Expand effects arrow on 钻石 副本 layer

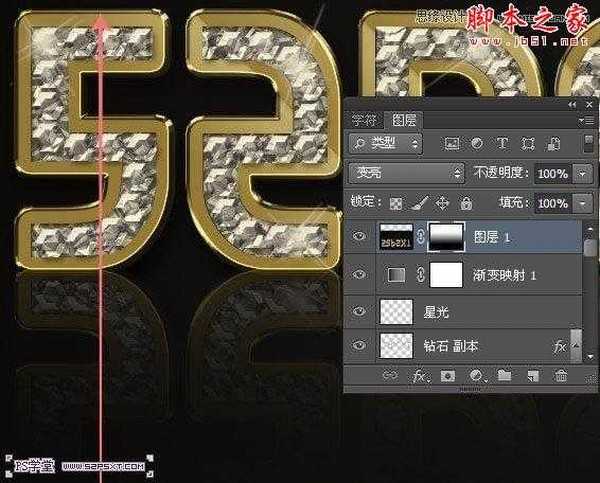576,346
